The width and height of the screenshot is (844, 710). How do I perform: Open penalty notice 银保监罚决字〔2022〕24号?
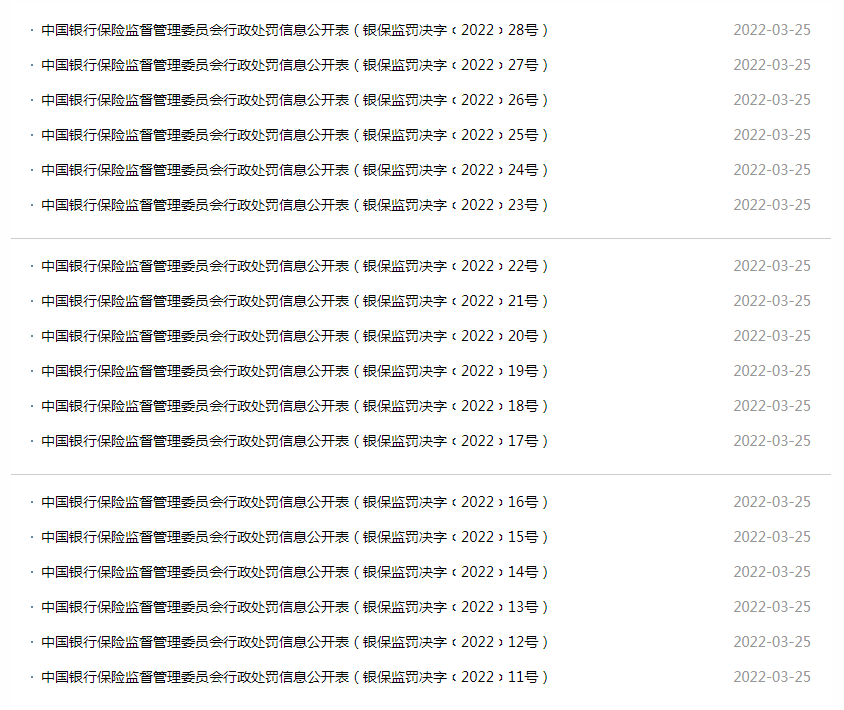click(294, 170)
